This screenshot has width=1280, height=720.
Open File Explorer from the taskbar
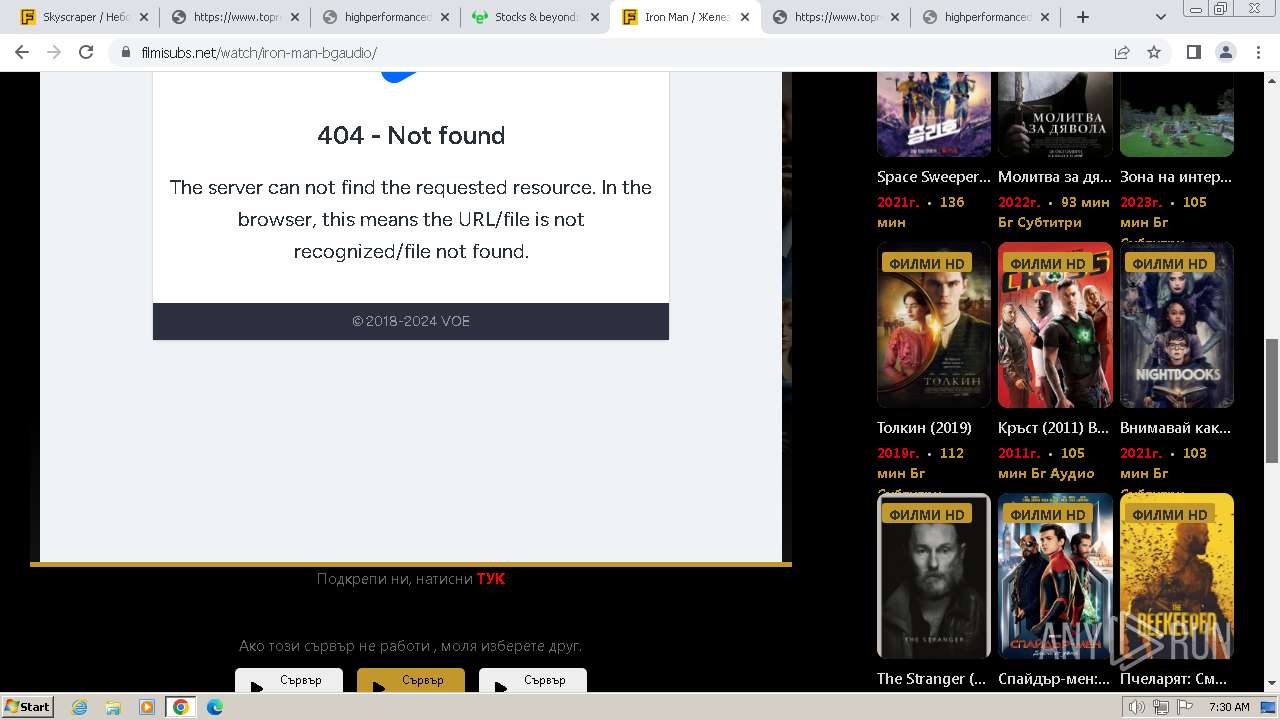point(113,707)
